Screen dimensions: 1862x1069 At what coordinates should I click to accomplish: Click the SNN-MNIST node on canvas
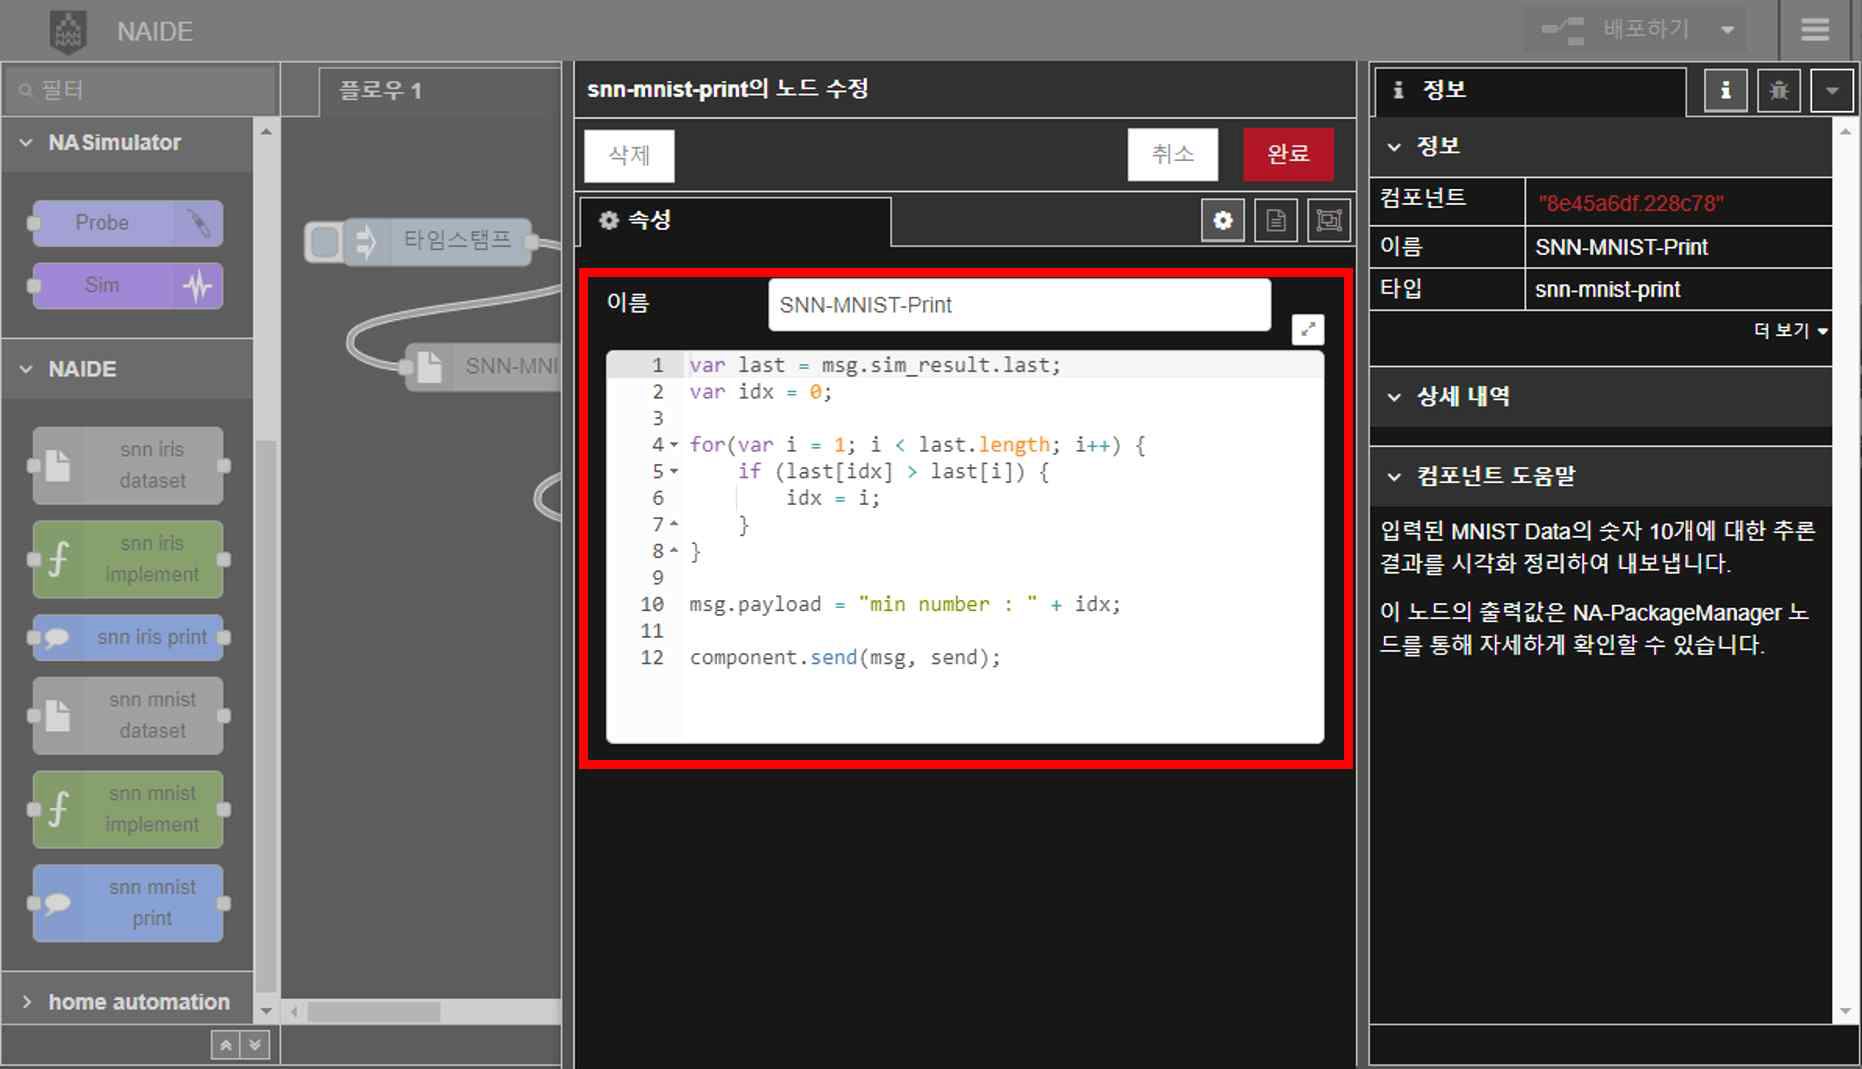tap(484, 367)
